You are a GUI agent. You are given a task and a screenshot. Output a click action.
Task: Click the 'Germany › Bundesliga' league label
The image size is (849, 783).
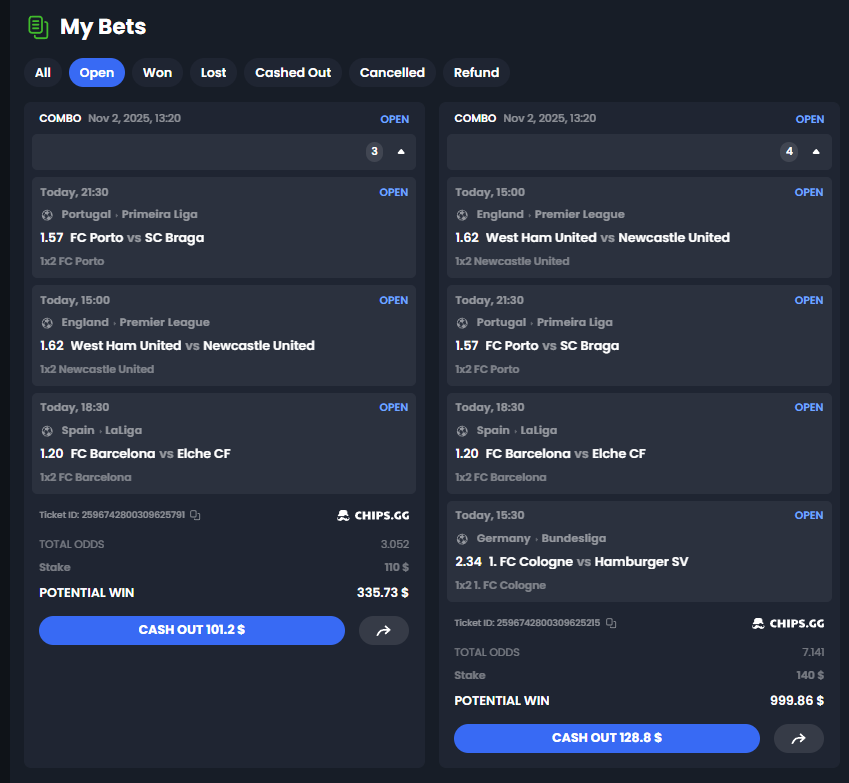coord(541,539)
